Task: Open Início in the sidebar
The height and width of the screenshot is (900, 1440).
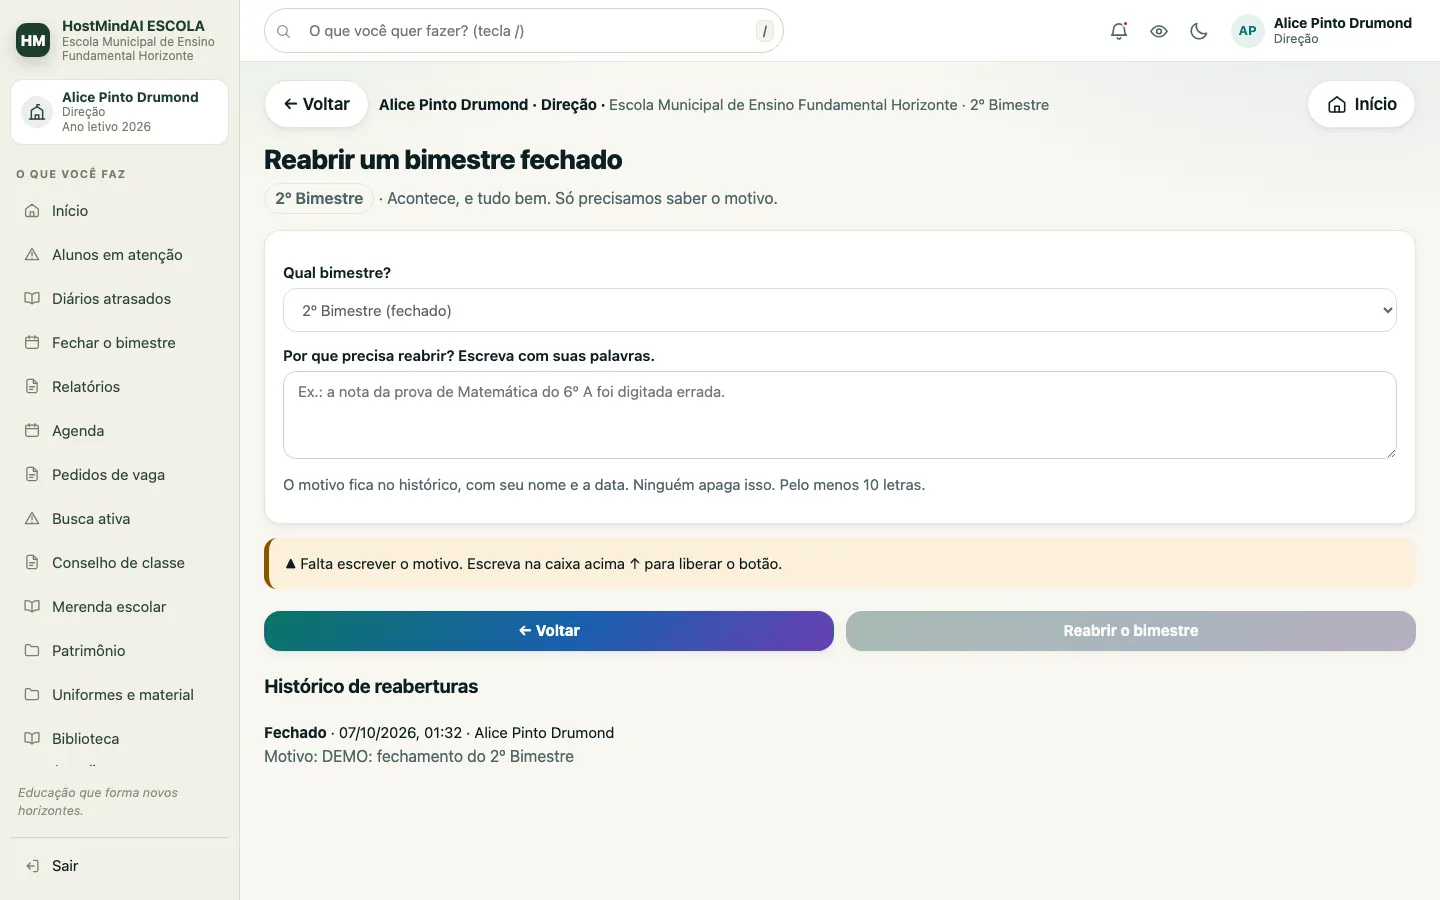Action: [120, 211]
